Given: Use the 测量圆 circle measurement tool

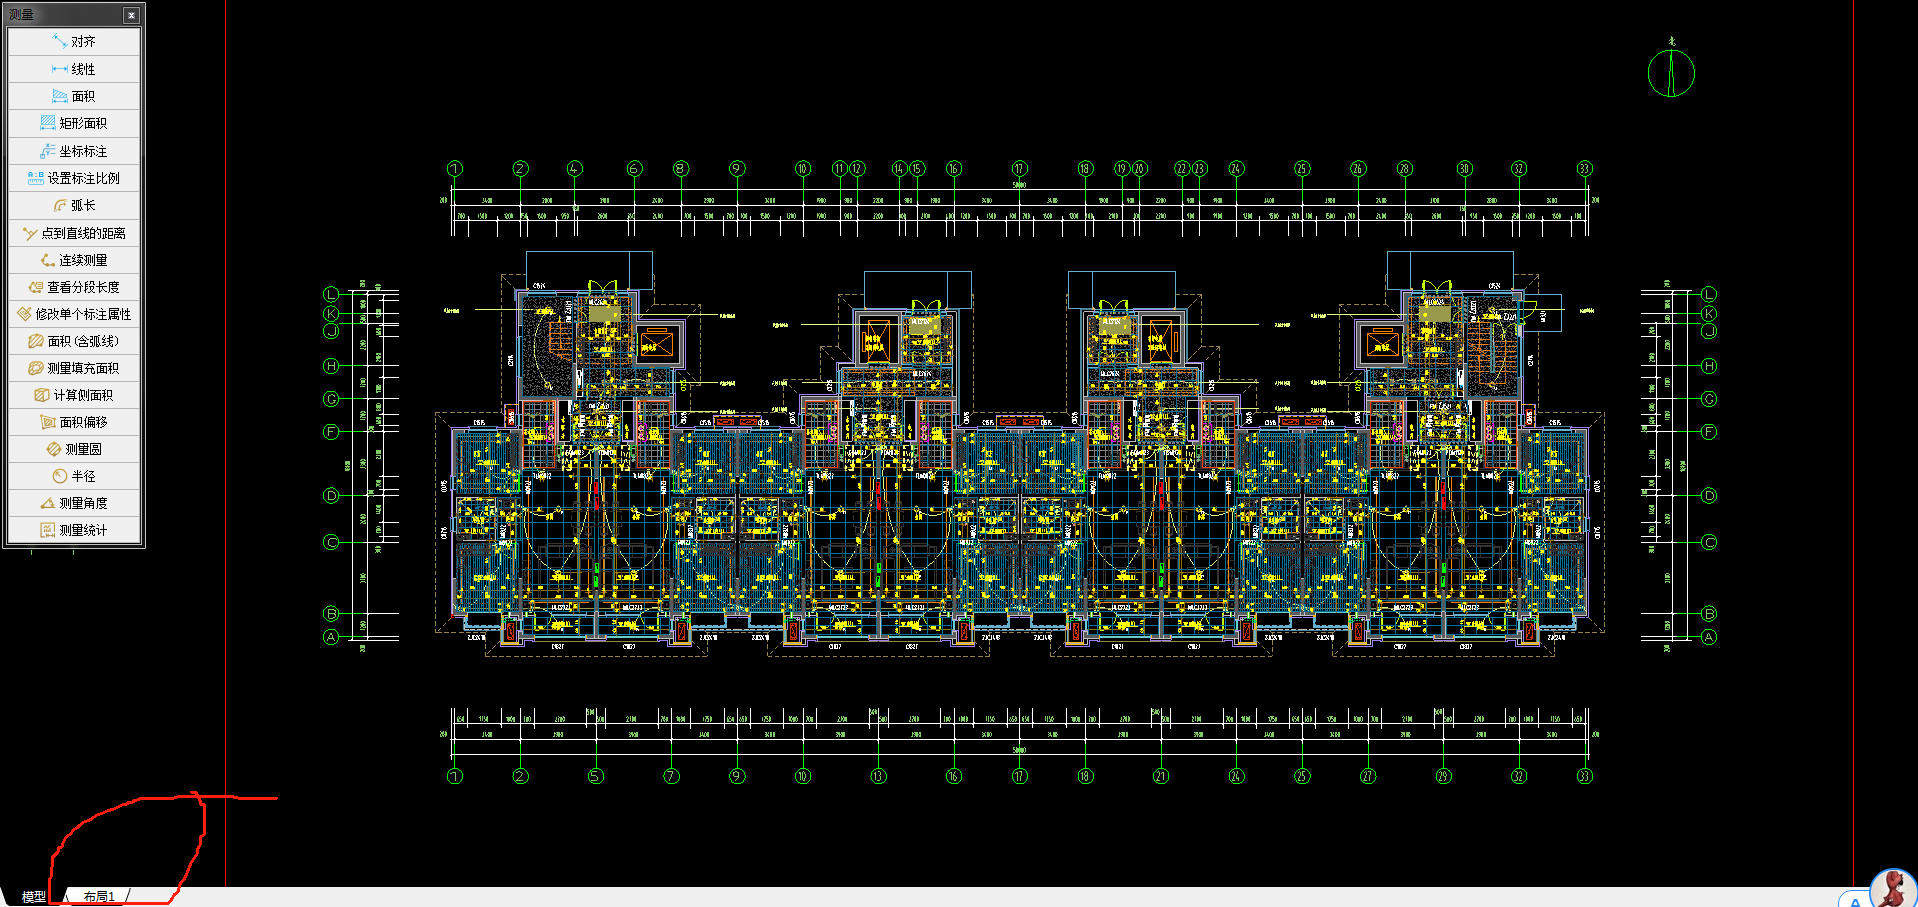Looking at the screenshot, I should pos(74,449).
